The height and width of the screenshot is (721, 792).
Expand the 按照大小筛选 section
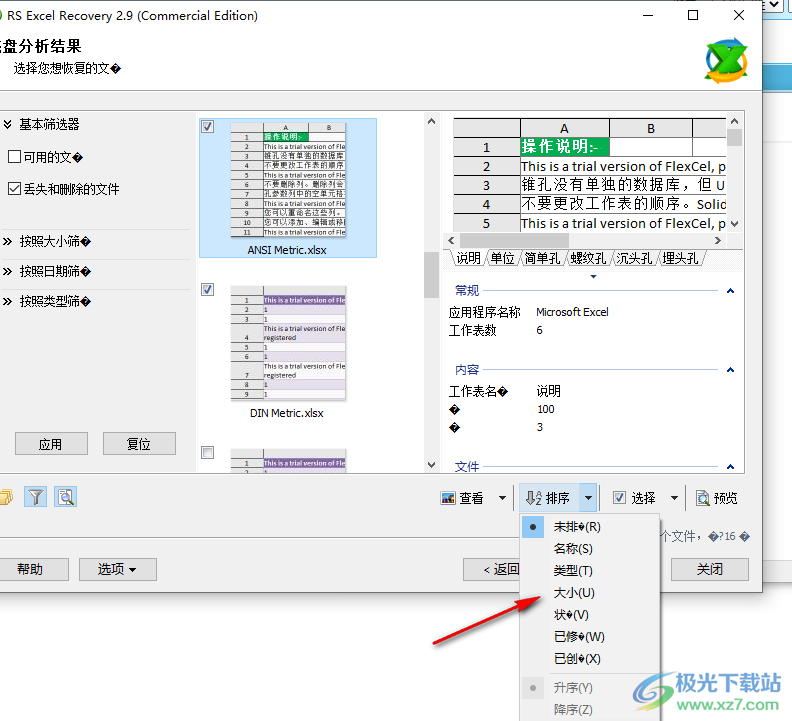[8, 242]
